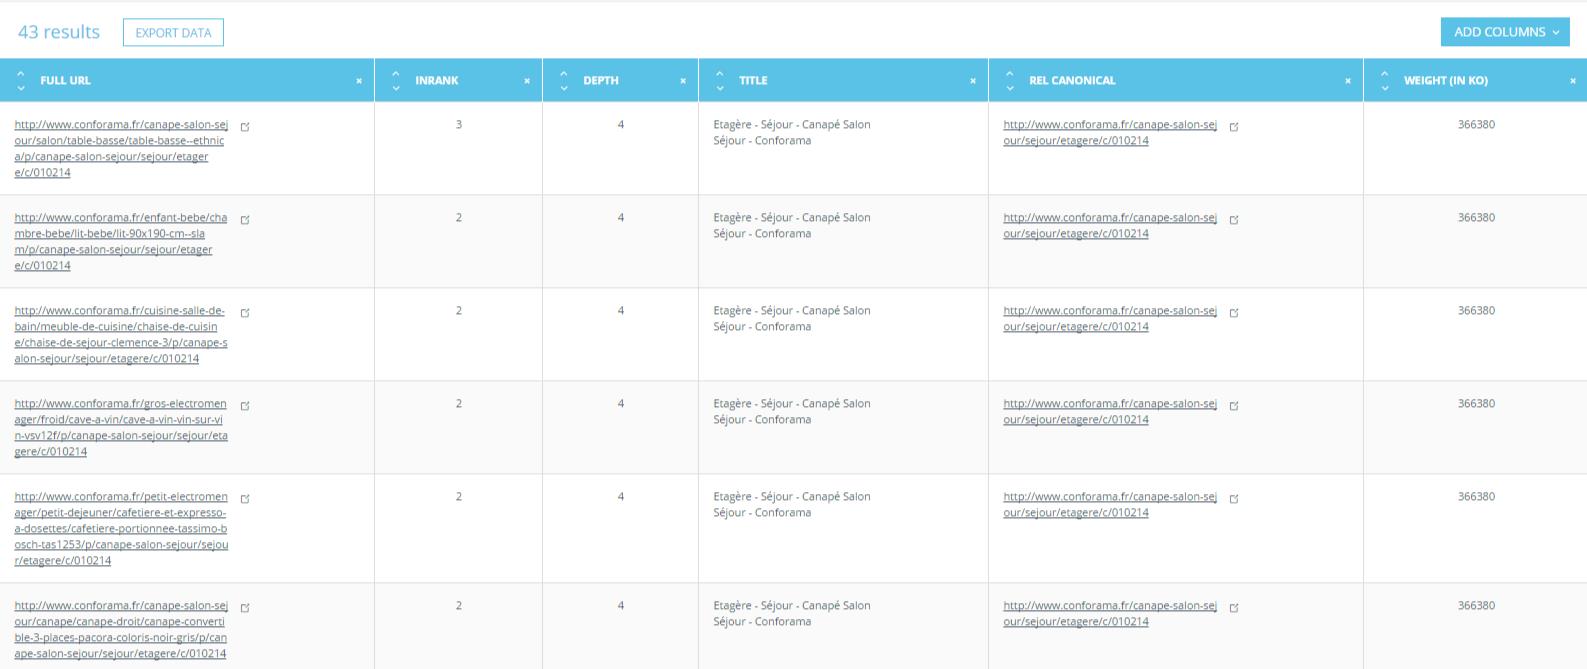1587x669 pixels.
Task: Click canonical external icon in lit-bebe row
Action: 1234,220
